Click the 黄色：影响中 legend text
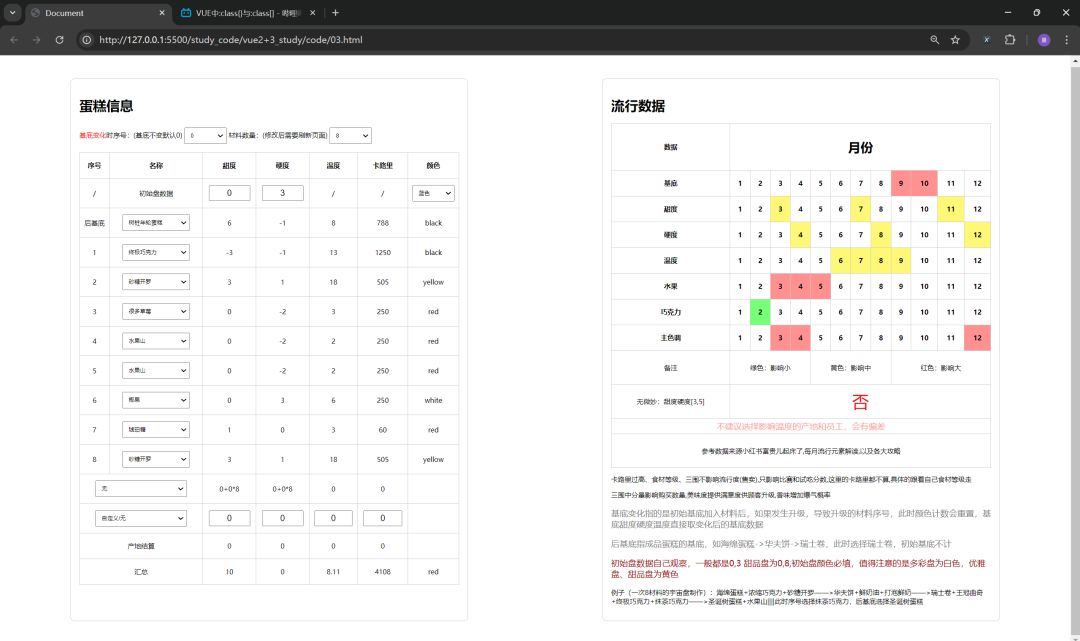The width and height of the screenshot is (1080, 641). [x=851, y=368]
